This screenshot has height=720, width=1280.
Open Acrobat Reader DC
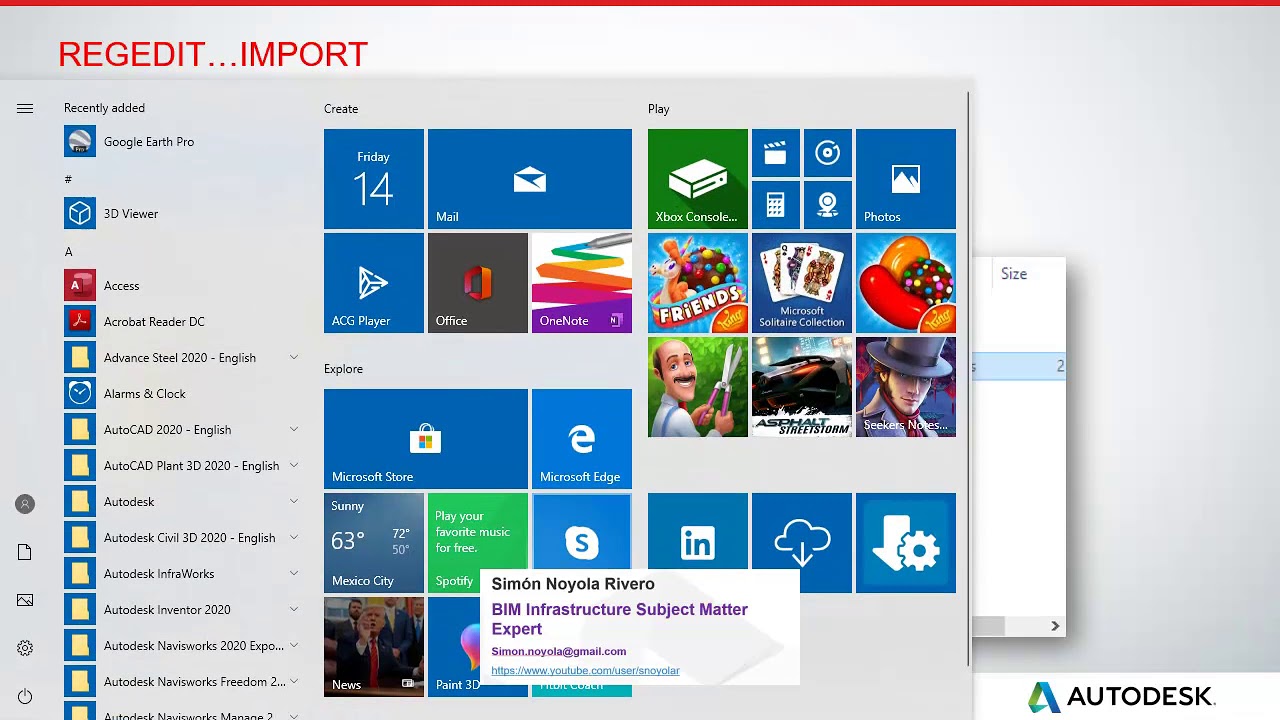click(182, 321)
